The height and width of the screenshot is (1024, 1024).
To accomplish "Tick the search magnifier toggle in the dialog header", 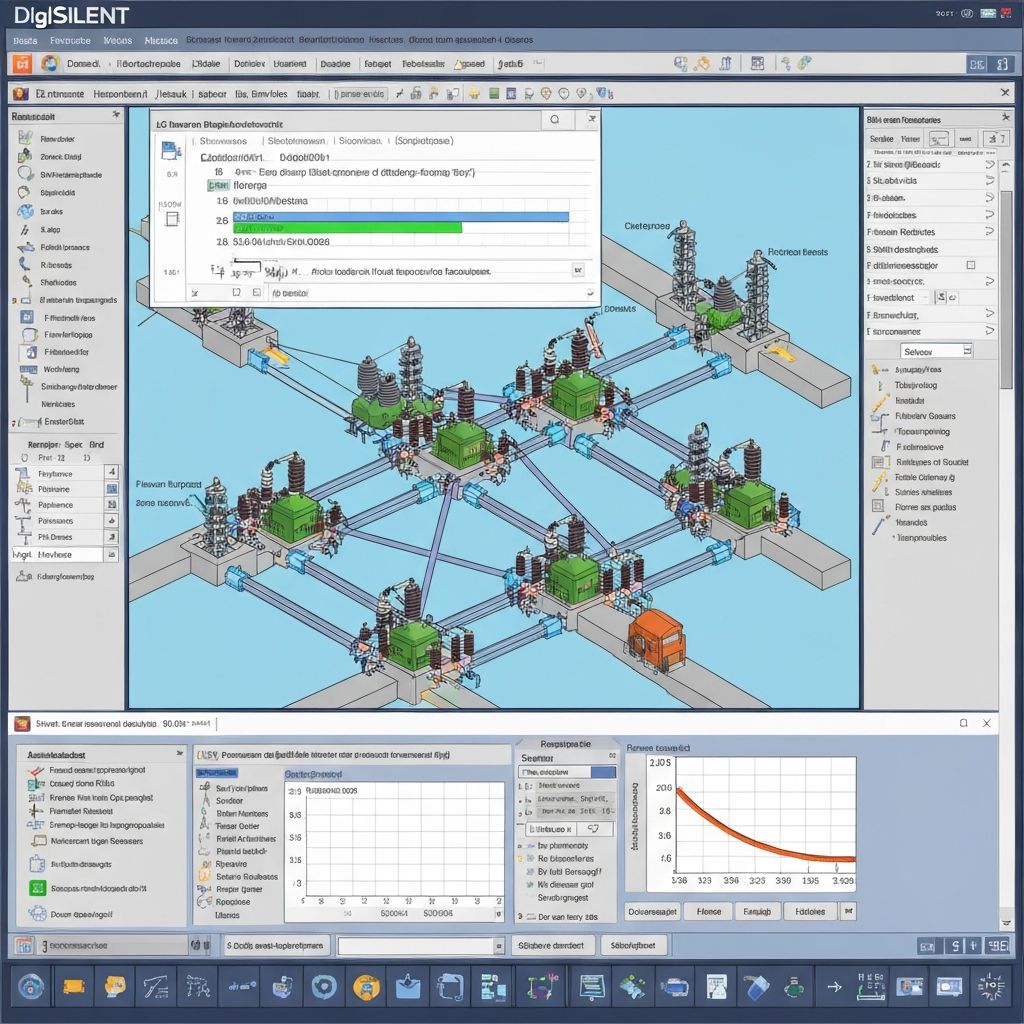I will point(555,120).
